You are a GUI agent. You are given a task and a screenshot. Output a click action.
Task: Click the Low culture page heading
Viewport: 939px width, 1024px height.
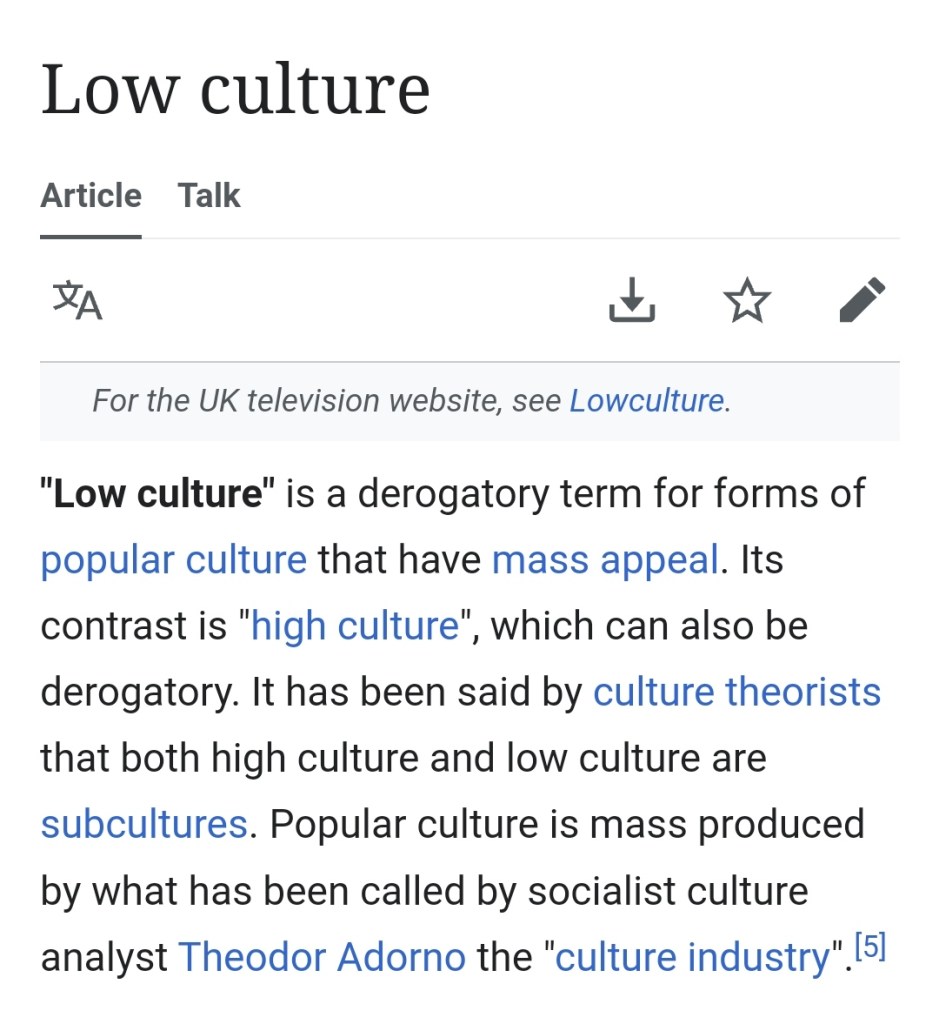pyautogui.click(x=235, y=88)
